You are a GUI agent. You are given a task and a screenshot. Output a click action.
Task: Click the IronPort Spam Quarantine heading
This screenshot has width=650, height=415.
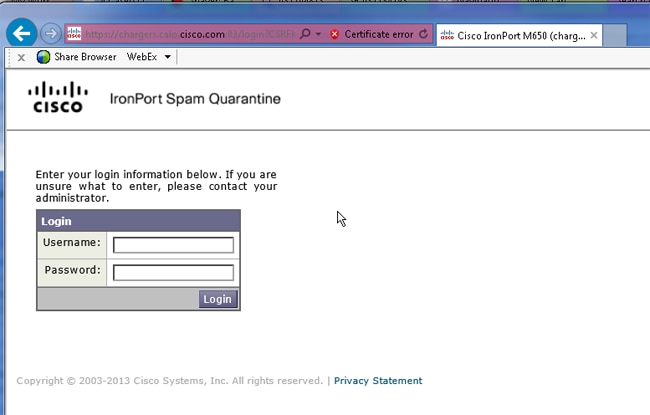pyautogui.click(x=195, y=99)
